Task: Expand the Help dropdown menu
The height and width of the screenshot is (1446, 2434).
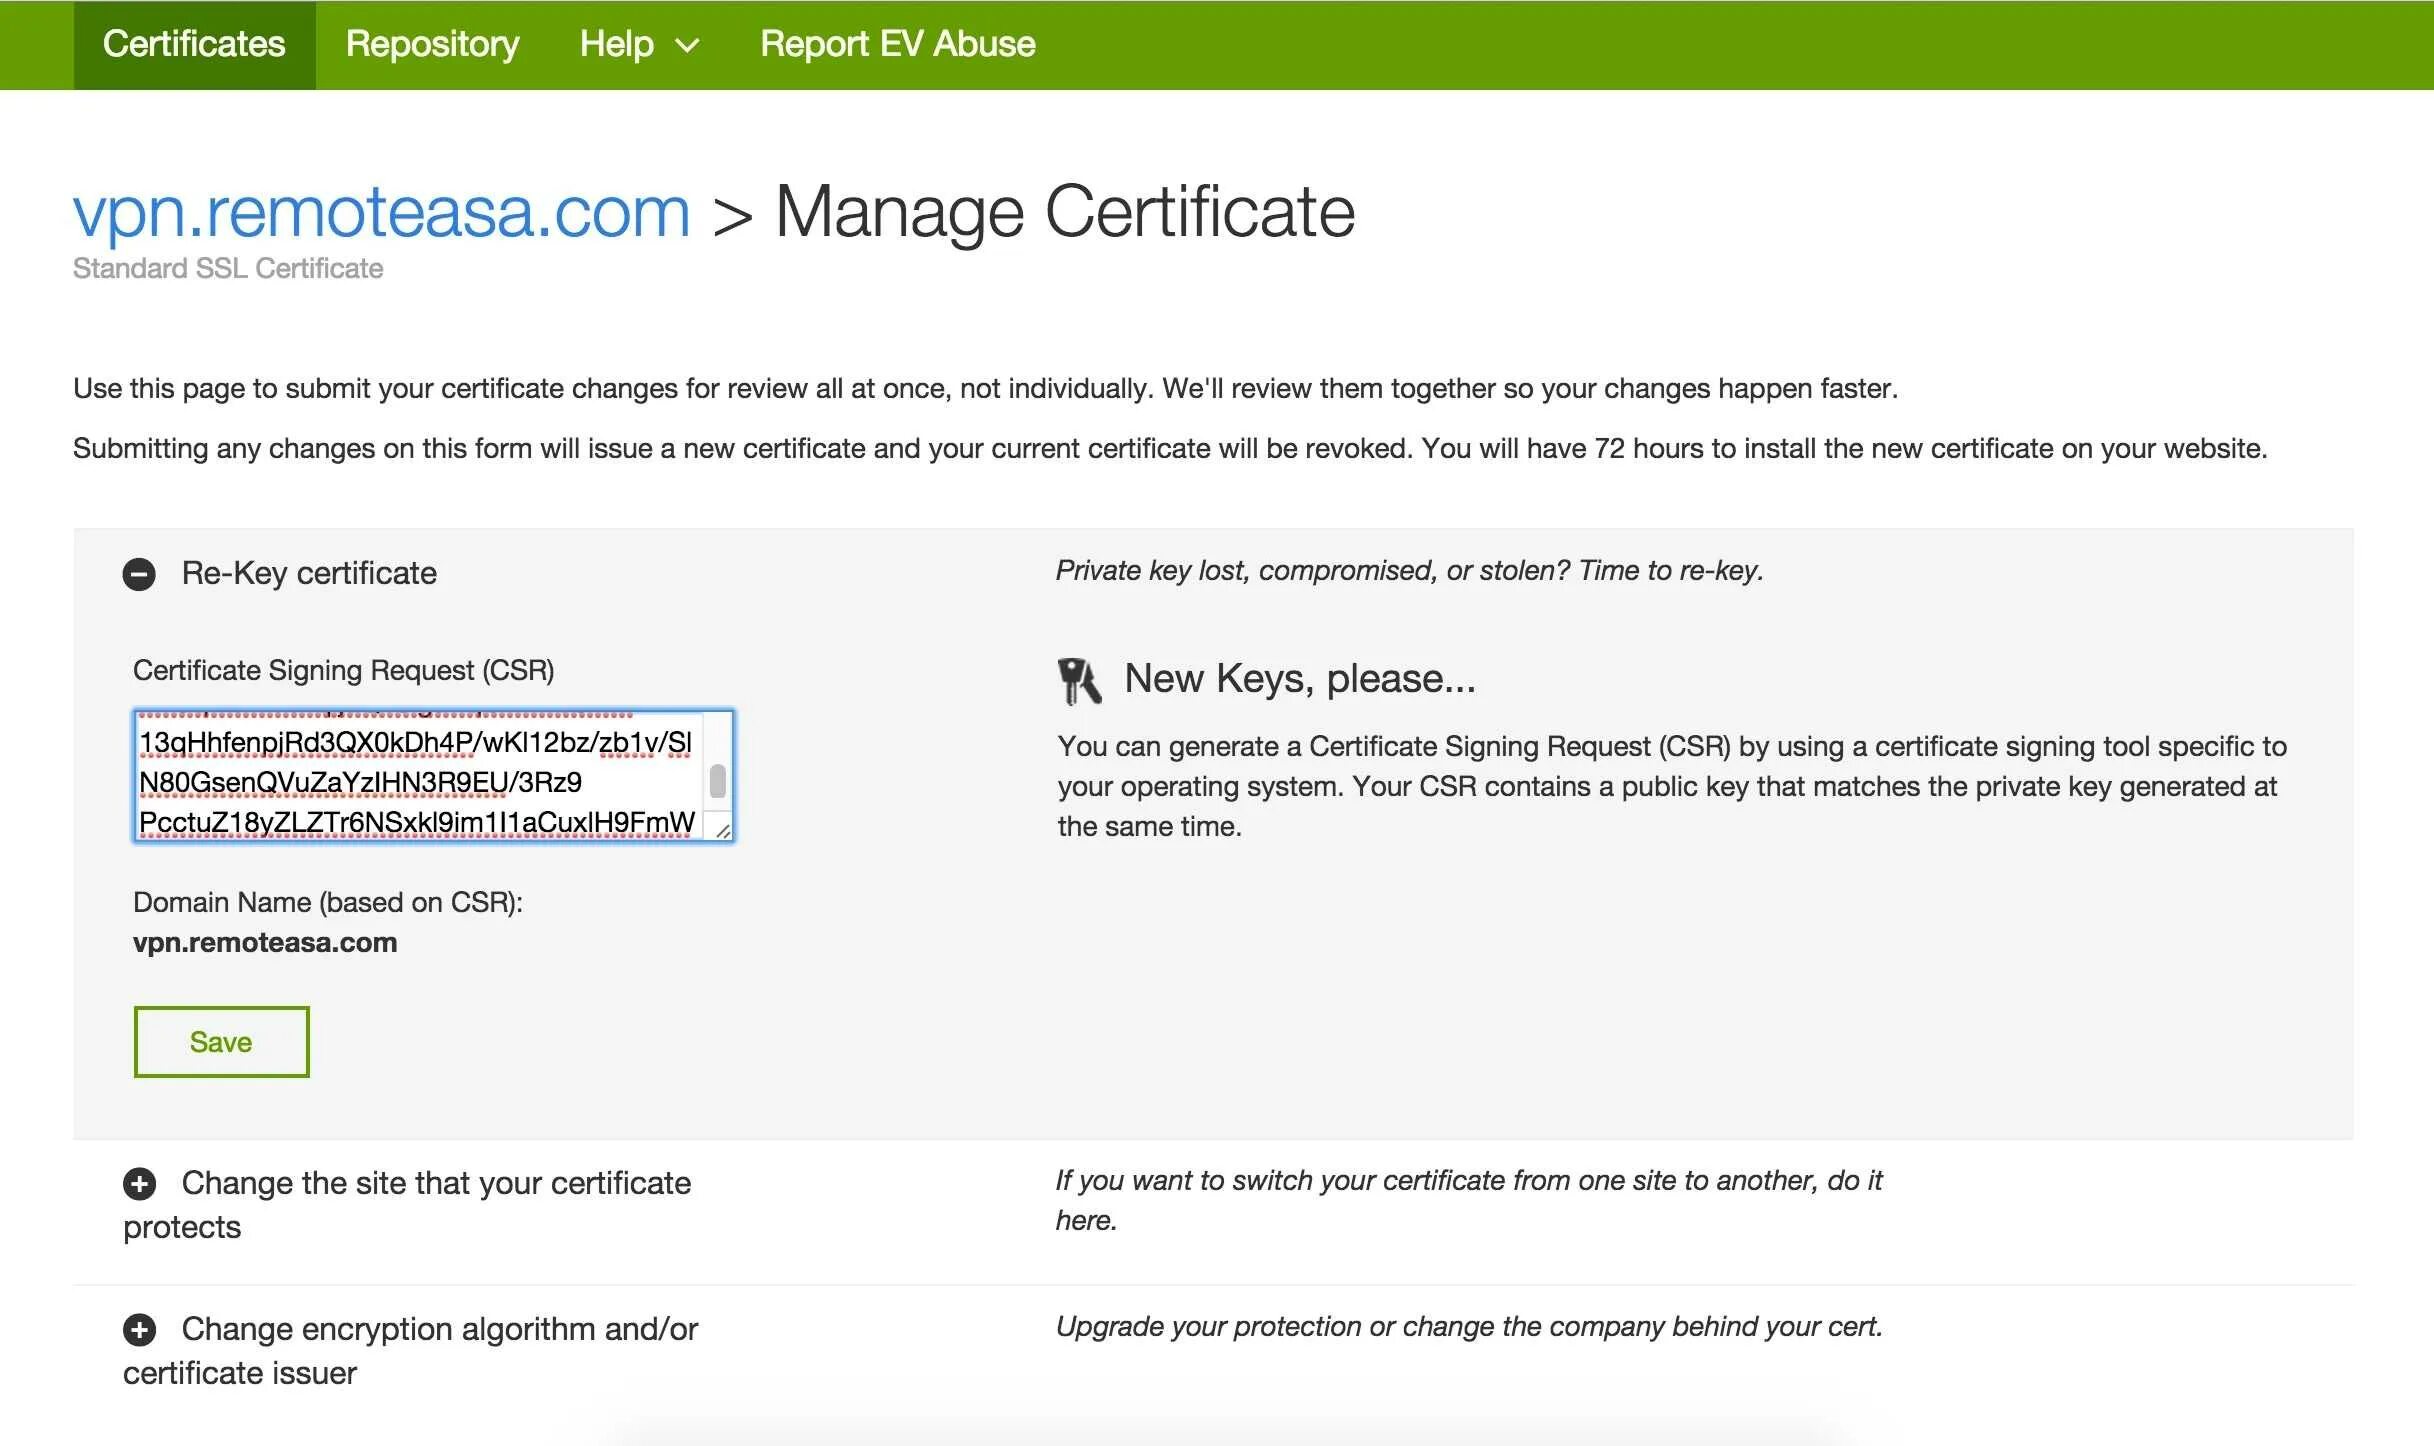Action: pos(639,45)
